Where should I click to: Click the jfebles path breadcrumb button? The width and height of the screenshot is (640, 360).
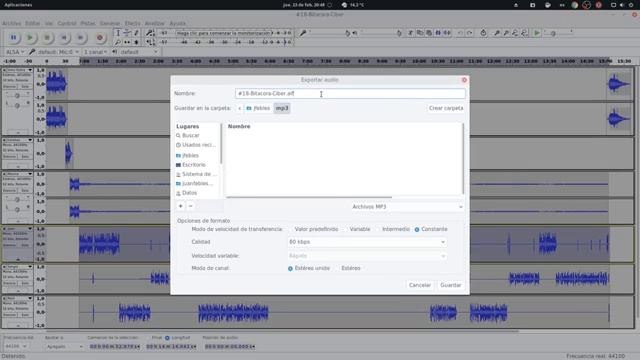click(x=258, y=108)
